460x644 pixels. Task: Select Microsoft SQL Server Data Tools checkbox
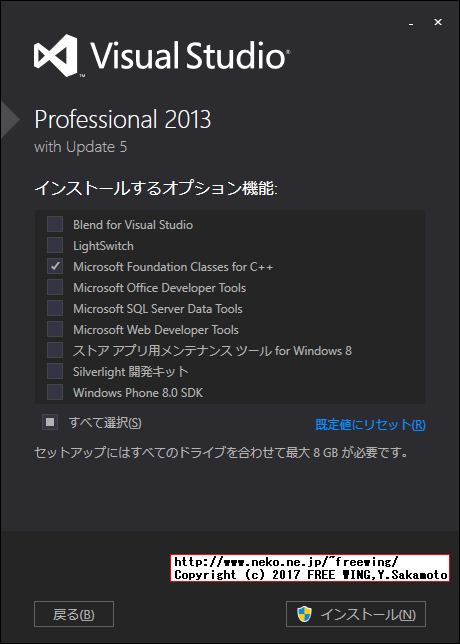pyautogui.click(x=55, y=308)
